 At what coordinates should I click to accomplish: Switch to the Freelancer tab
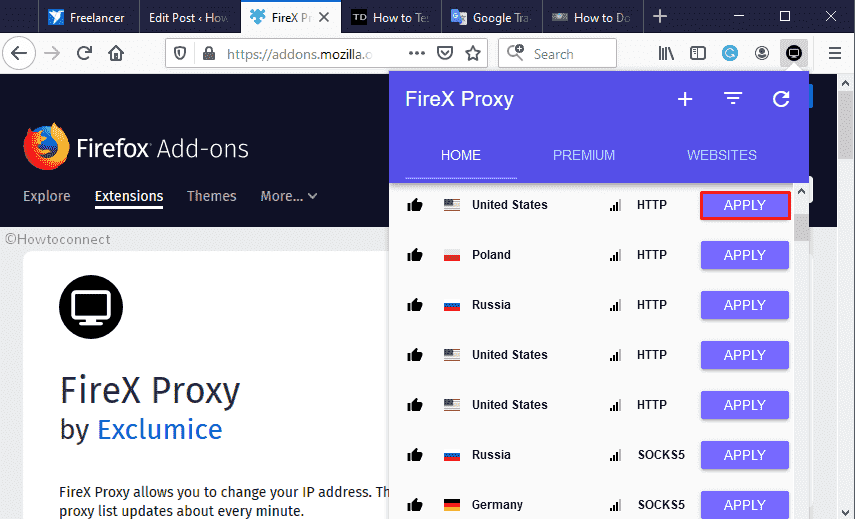[88, 17]
